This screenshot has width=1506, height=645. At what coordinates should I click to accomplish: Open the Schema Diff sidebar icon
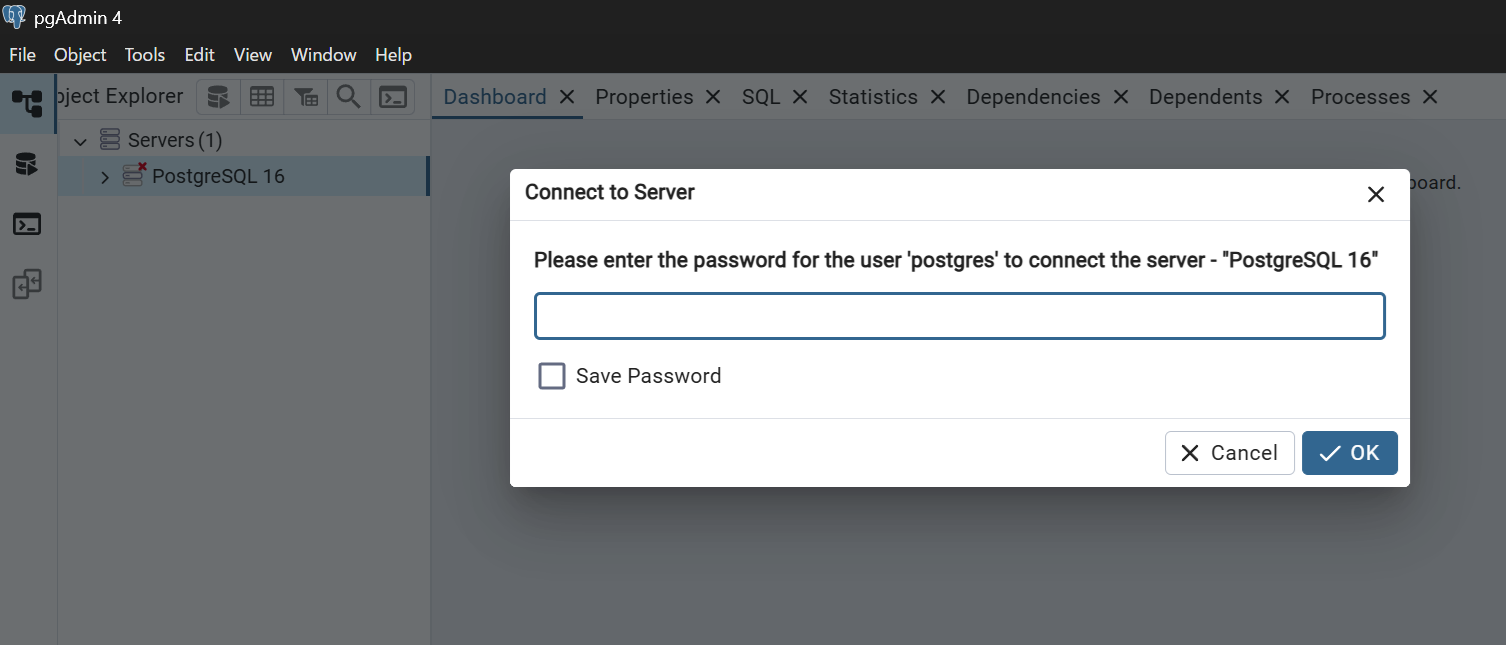[x=27, y=285]
